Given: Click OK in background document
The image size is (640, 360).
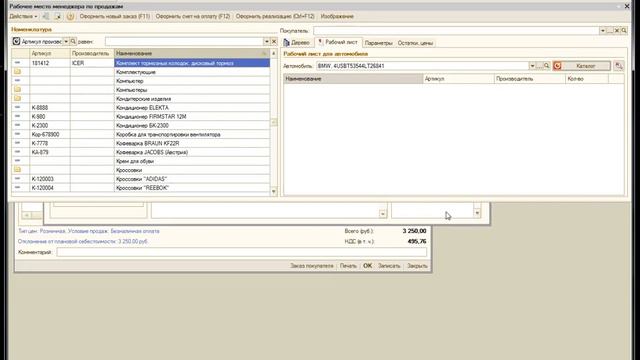Looking at the screenshot, I should (x=367, y=266).
